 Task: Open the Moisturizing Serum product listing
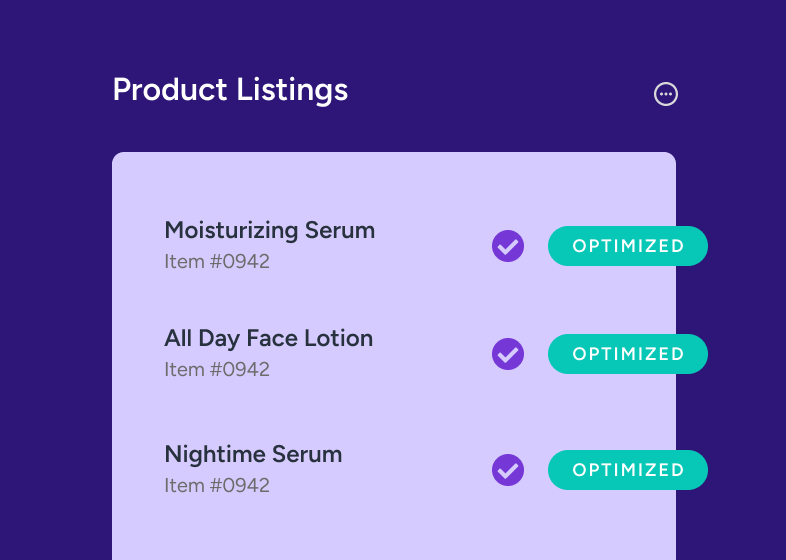pyautogui.click(x=269, y=230)
